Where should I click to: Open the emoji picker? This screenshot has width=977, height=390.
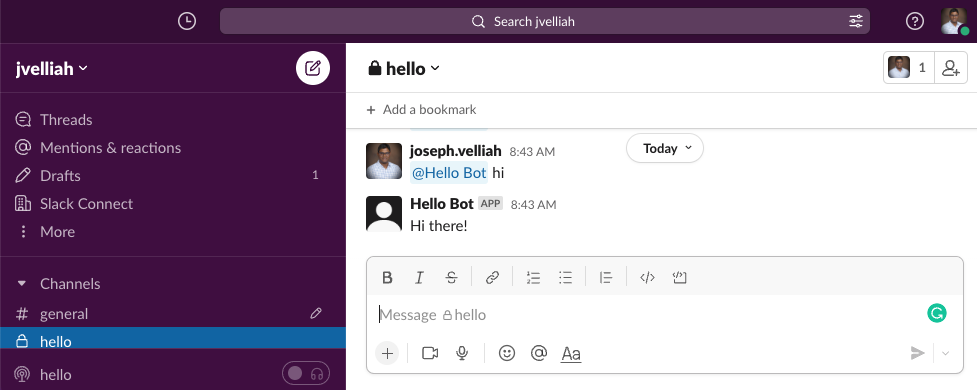tap(507, 353)
